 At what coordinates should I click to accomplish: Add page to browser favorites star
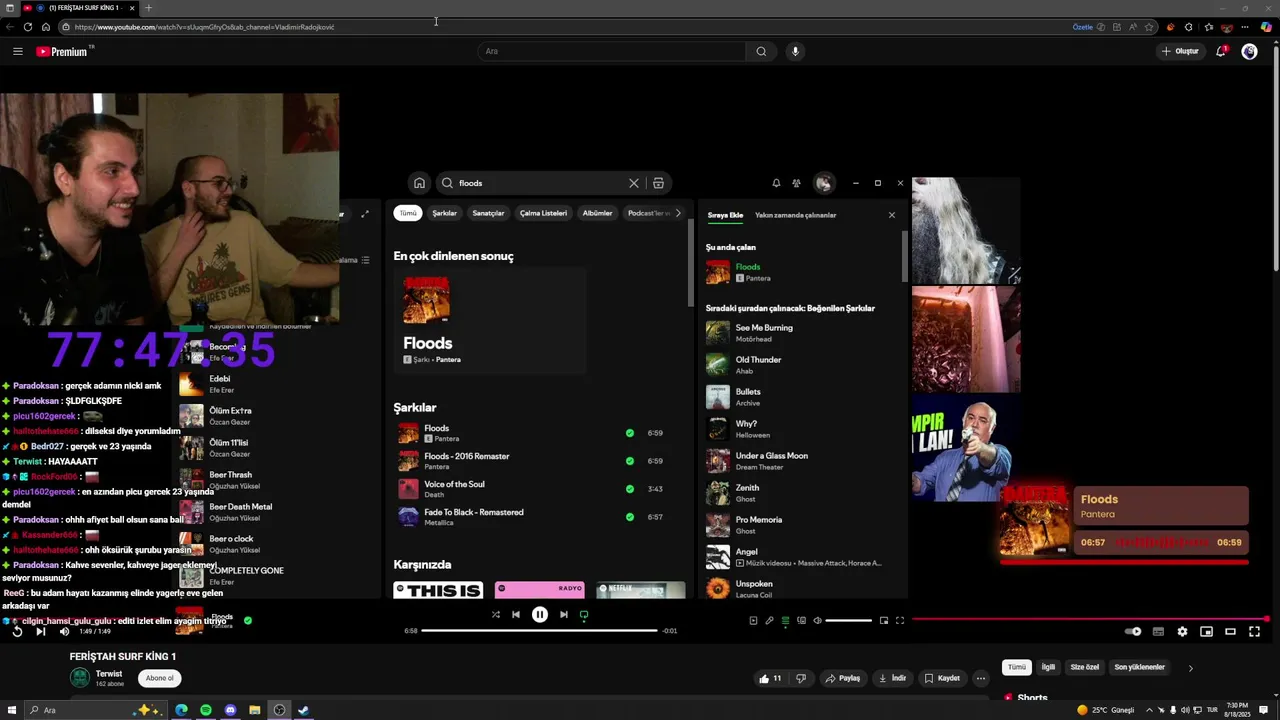(1149, 27)
